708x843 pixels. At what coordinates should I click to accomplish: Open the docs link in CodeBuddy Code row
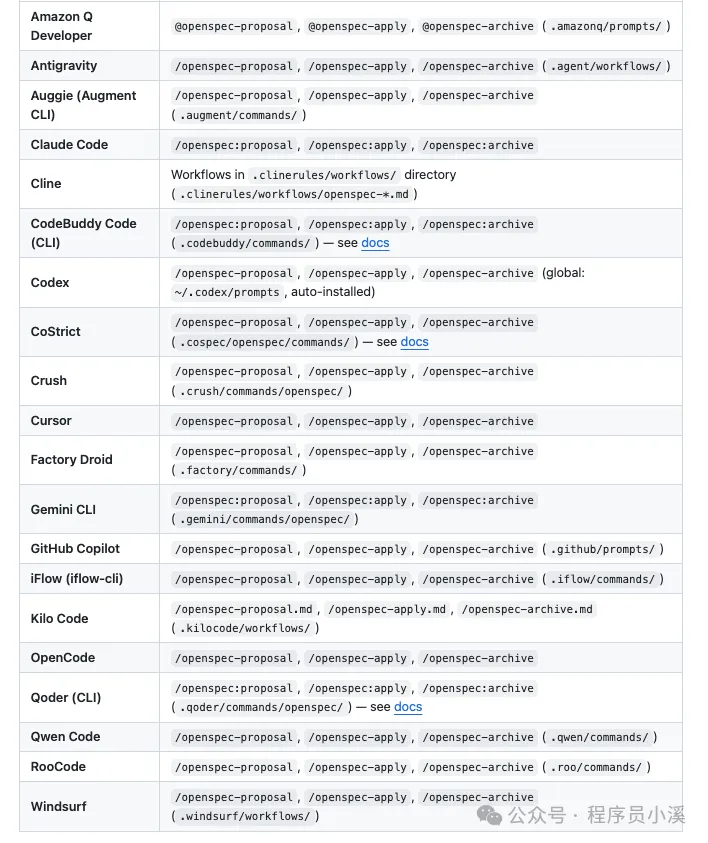click(x=375, y=243)
